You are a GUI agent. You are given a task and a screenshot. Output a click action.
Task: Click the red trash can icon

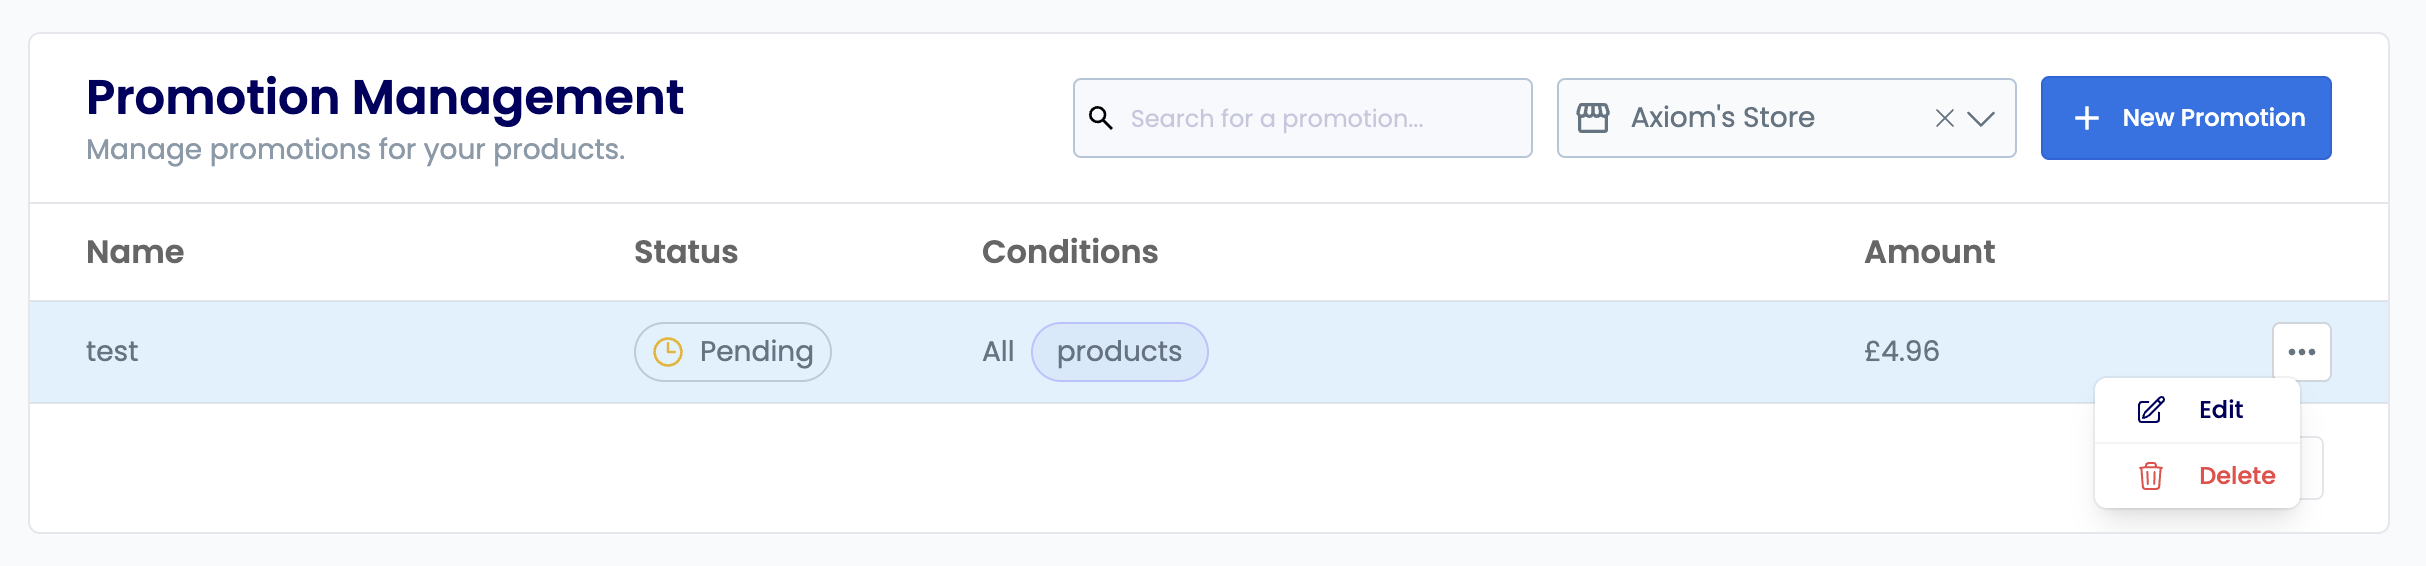(2151, 476)
